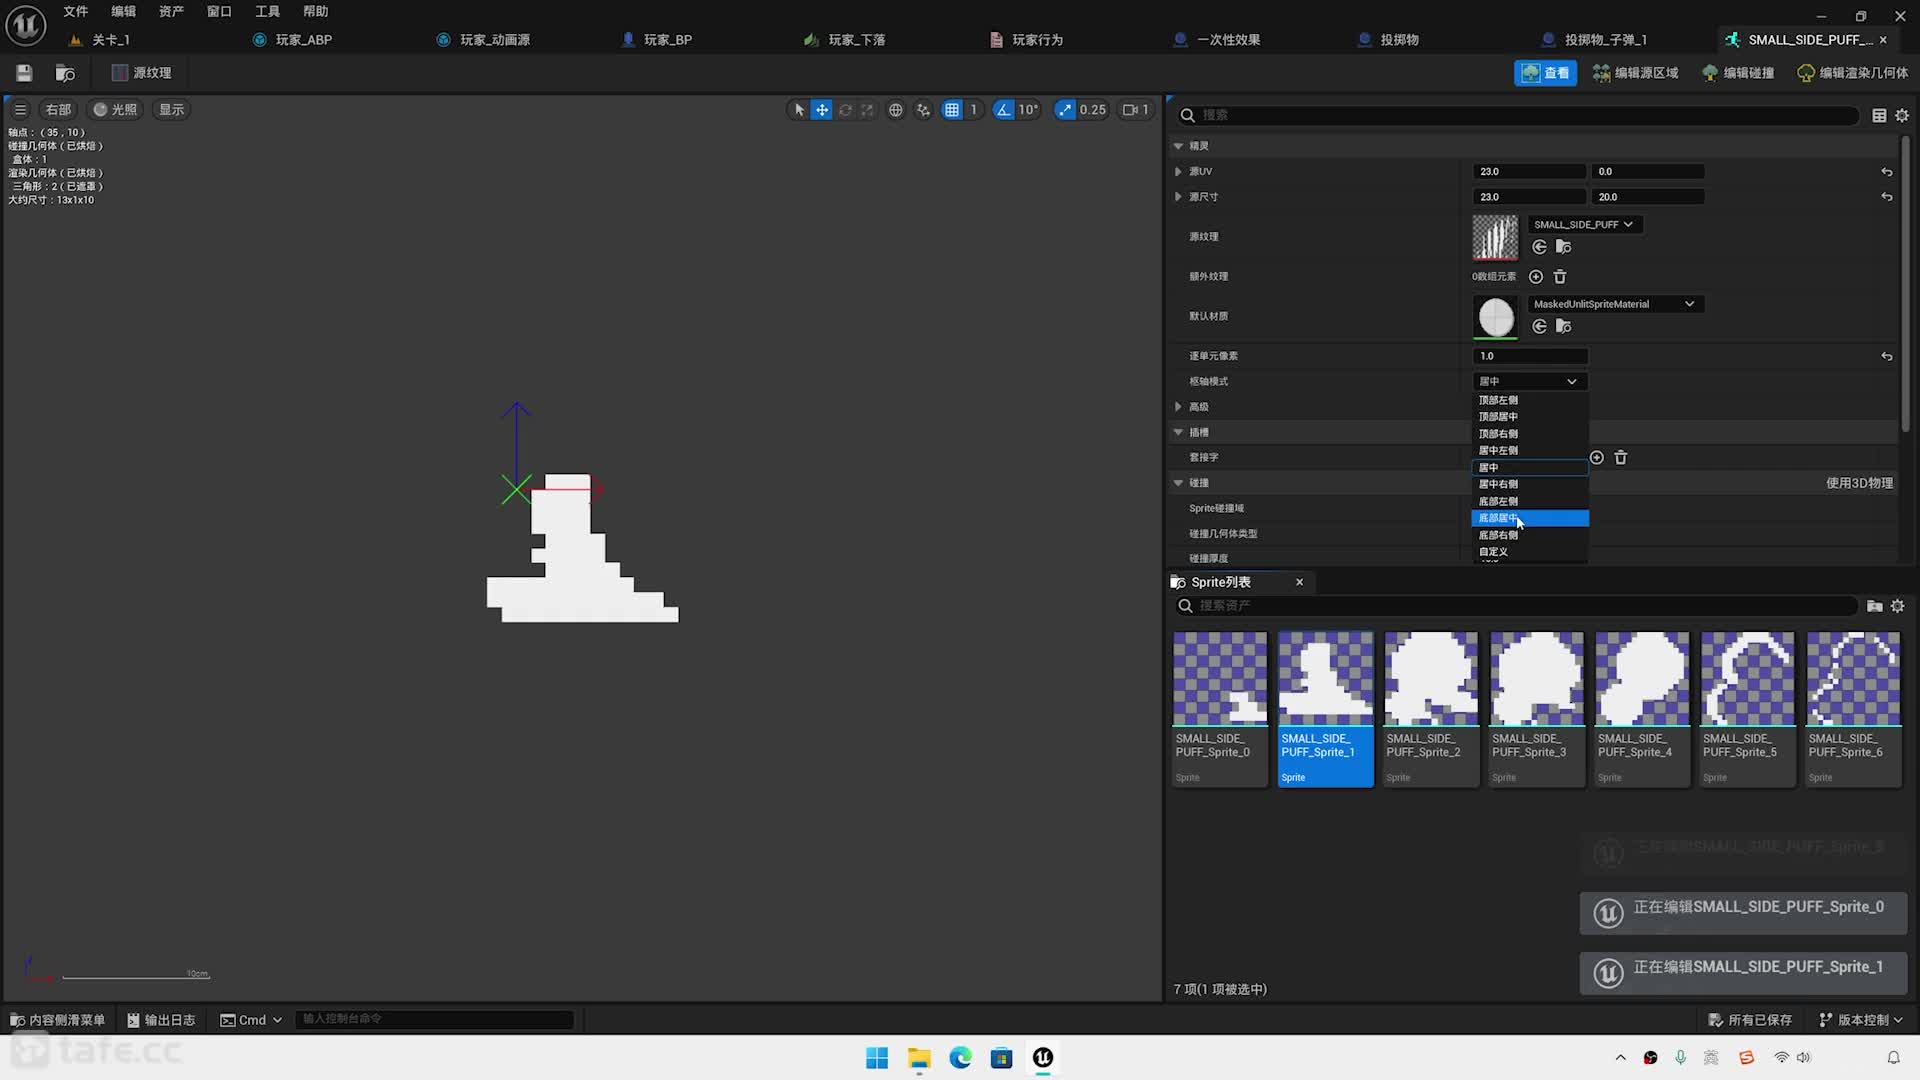Add element to 额外纹理 array
1920x1080 pixels.
1536,277
